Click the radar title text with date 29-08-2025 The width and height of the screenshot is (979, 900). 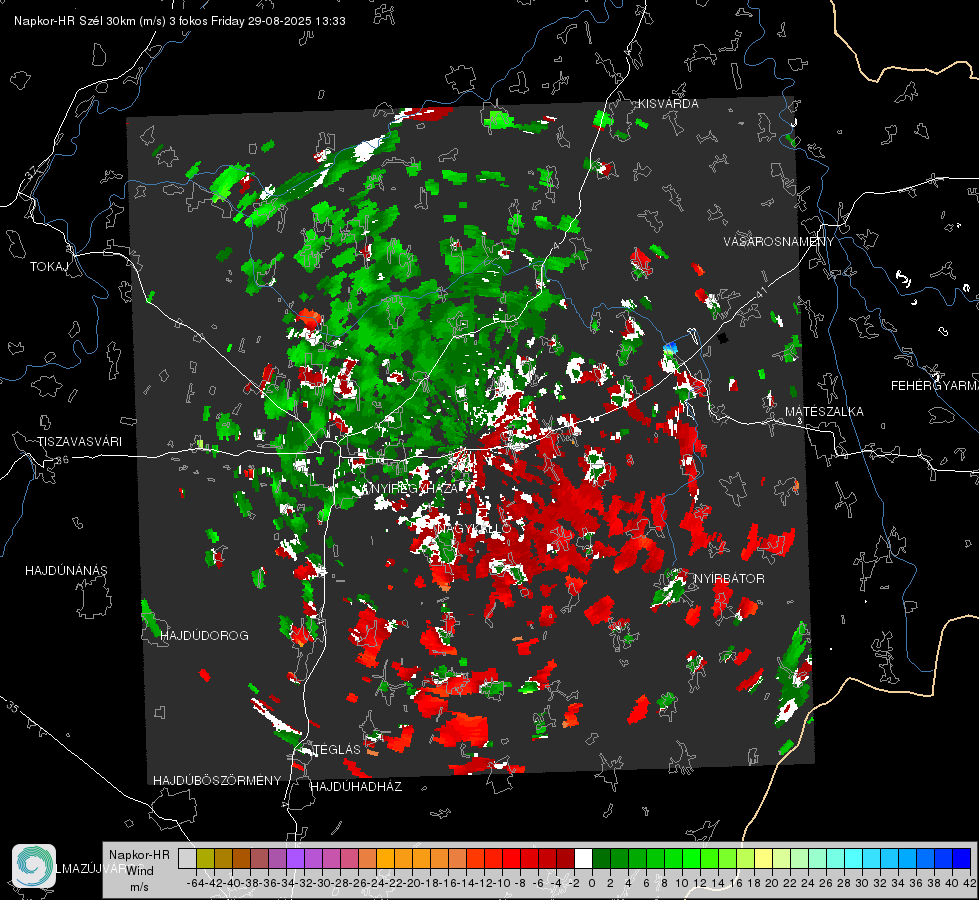[x=180, y=21]
